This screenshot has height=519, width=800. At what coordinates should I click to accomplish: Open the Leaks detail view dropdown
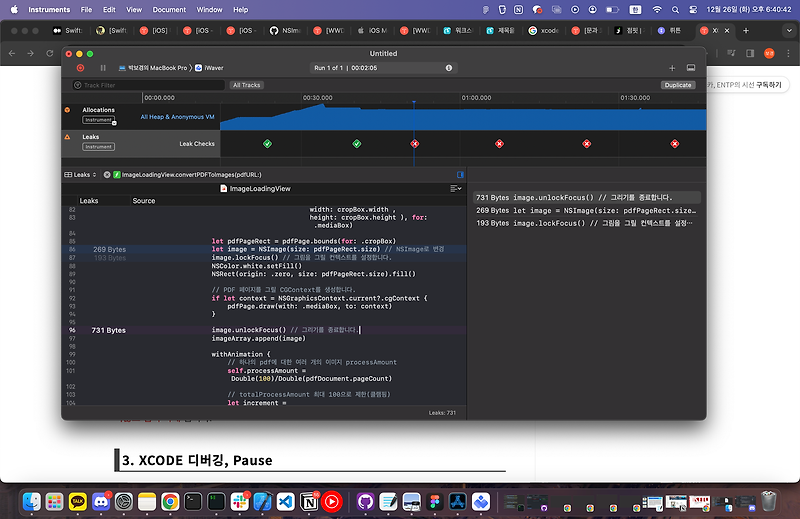tap(81, 175)
